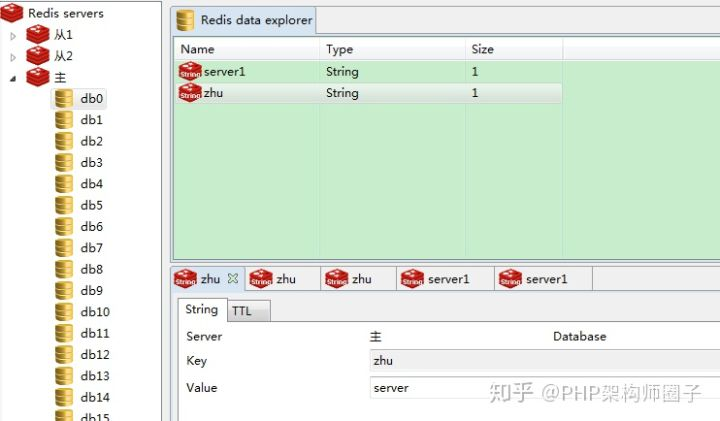
Task: Click the Redis servers root icon
Action: 12,13
